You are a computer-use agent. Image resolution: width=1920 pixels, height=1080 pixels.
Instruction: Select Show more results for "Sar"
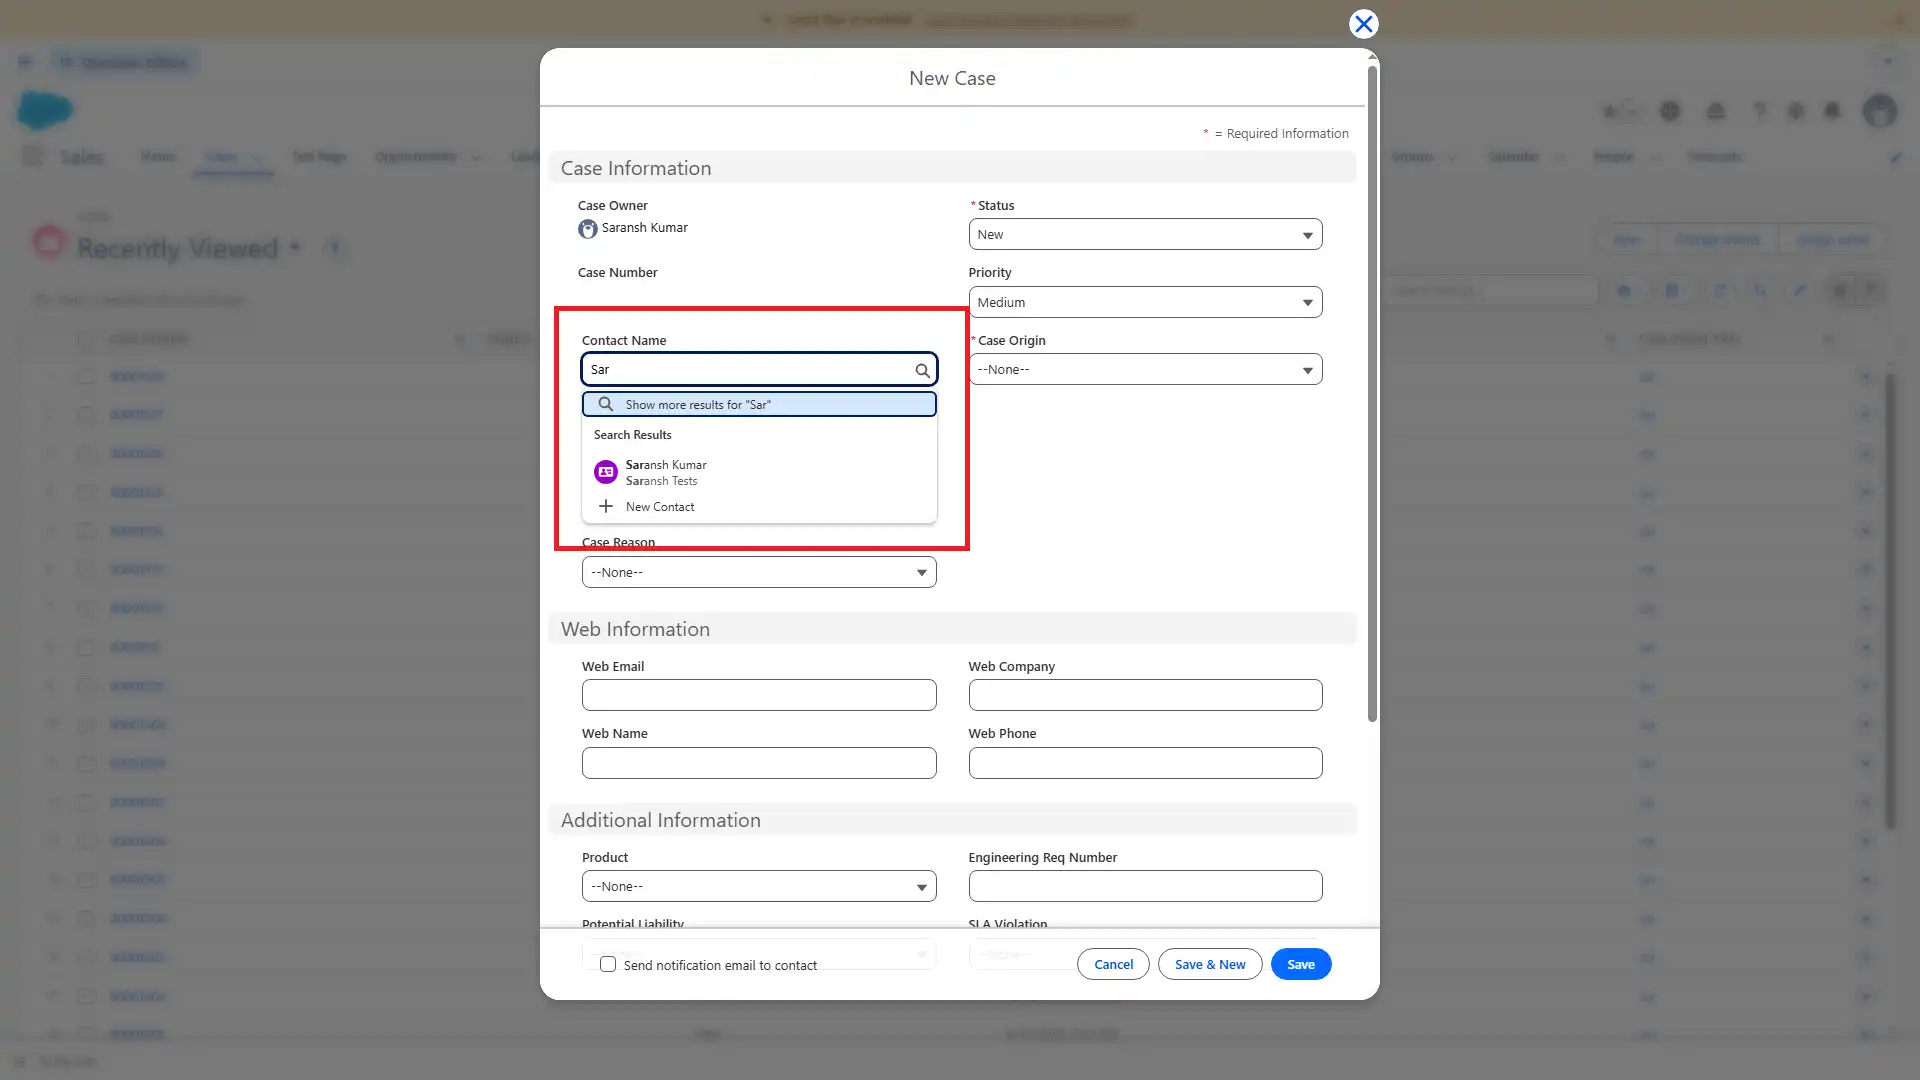coord(759,404)
